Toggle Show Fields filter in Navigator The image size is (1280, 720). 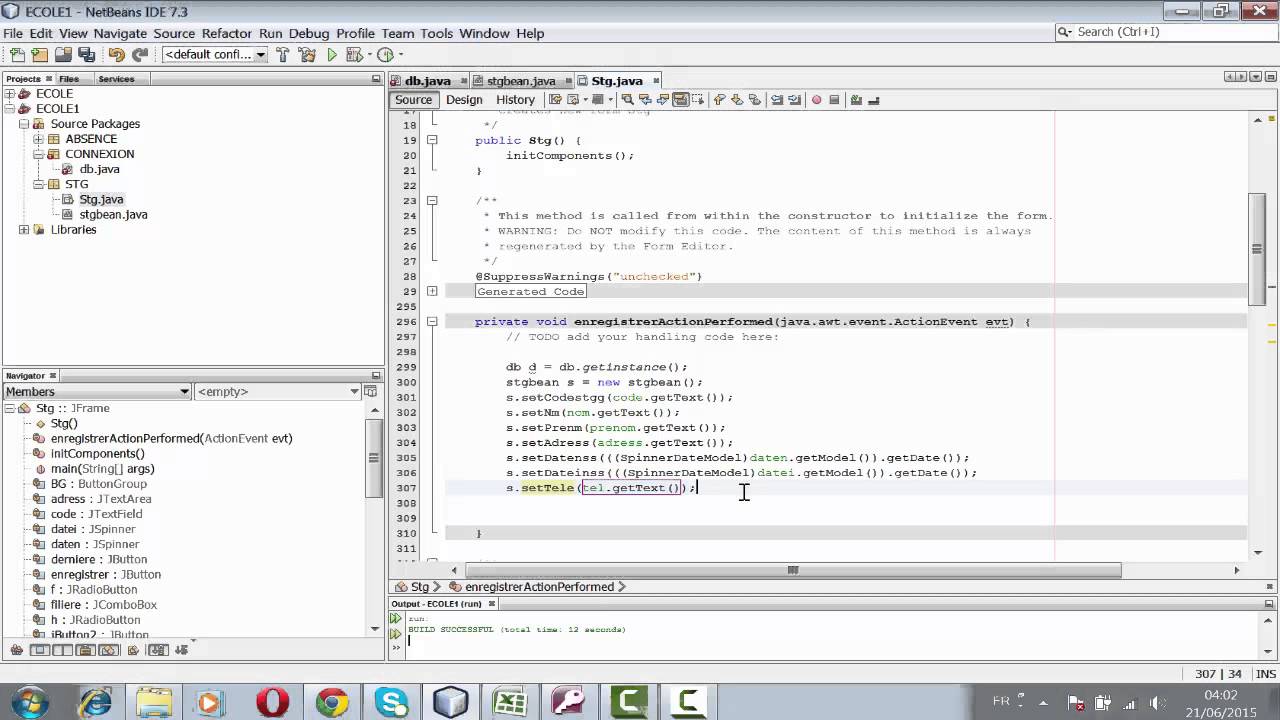40,650
